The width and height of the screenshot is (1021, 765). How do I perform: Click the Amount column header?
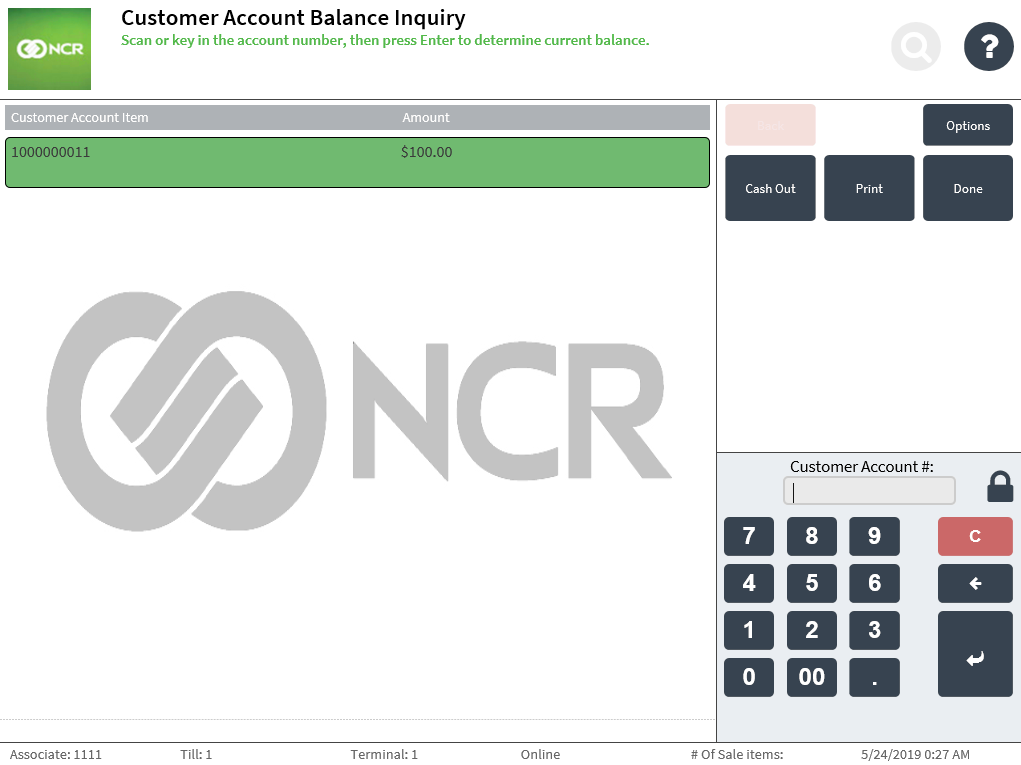click(426, 118)
